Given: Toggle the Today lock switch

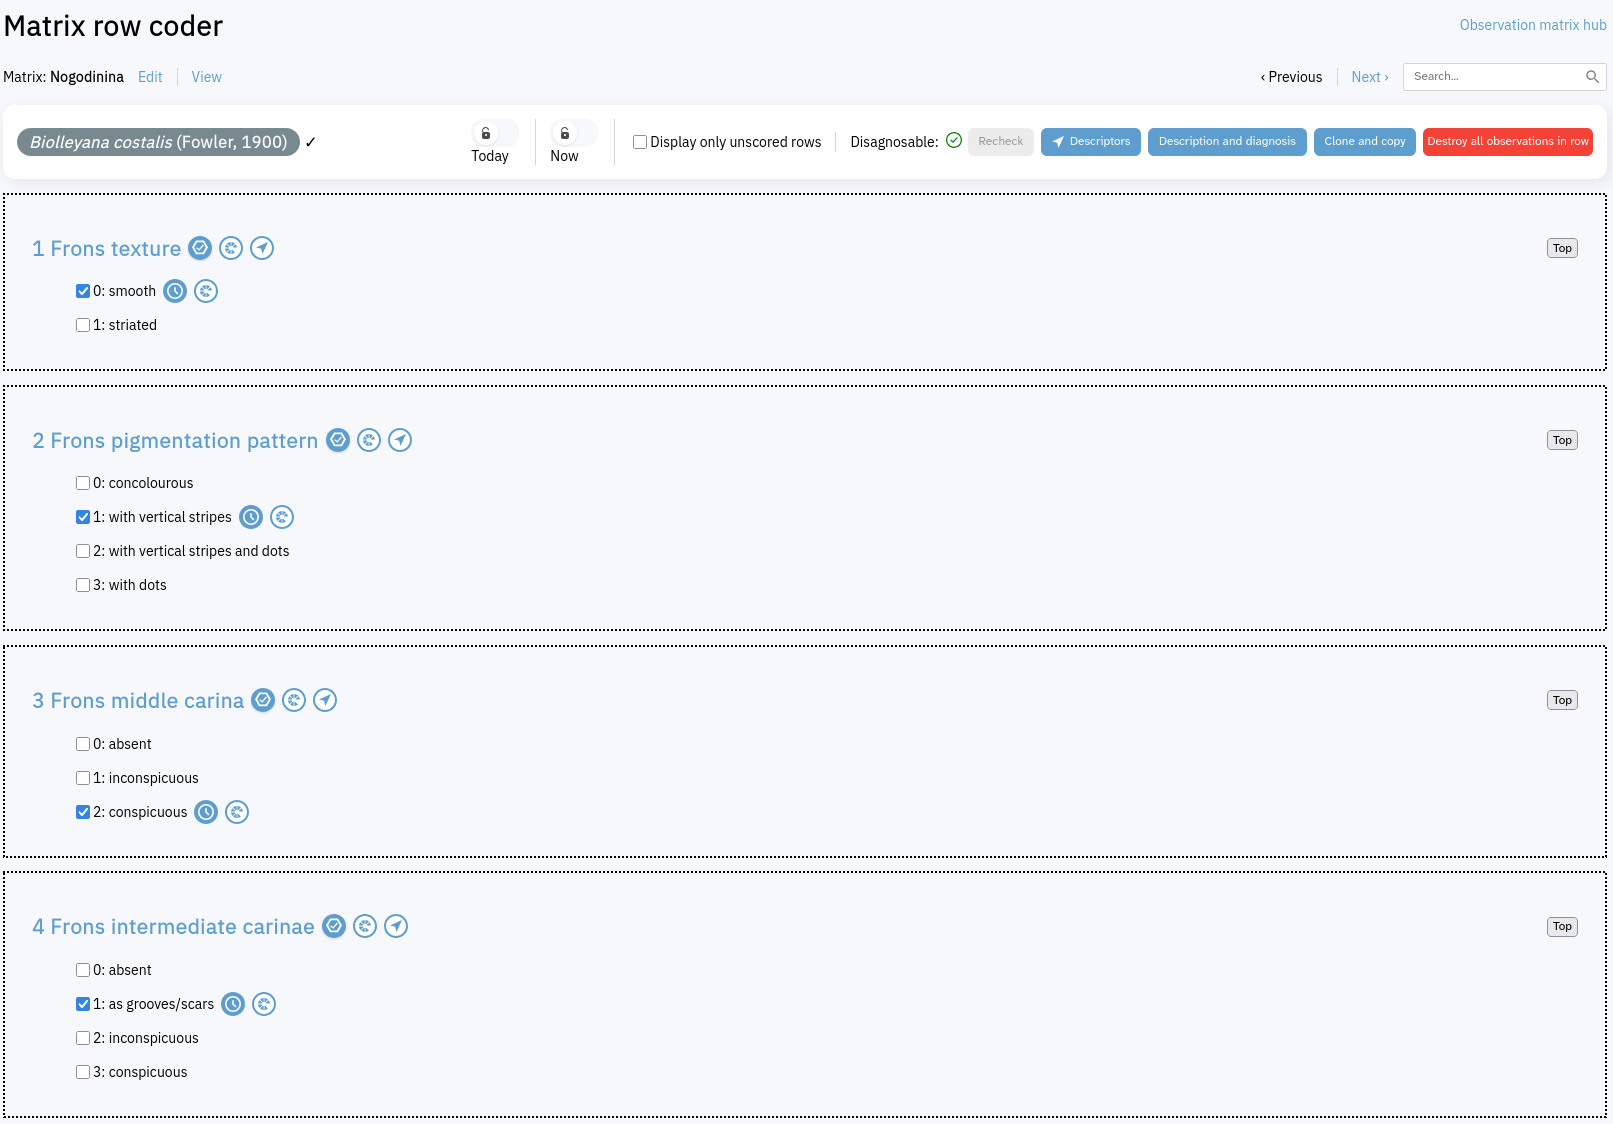Looking at the screenshot, I should coord(494,133).
